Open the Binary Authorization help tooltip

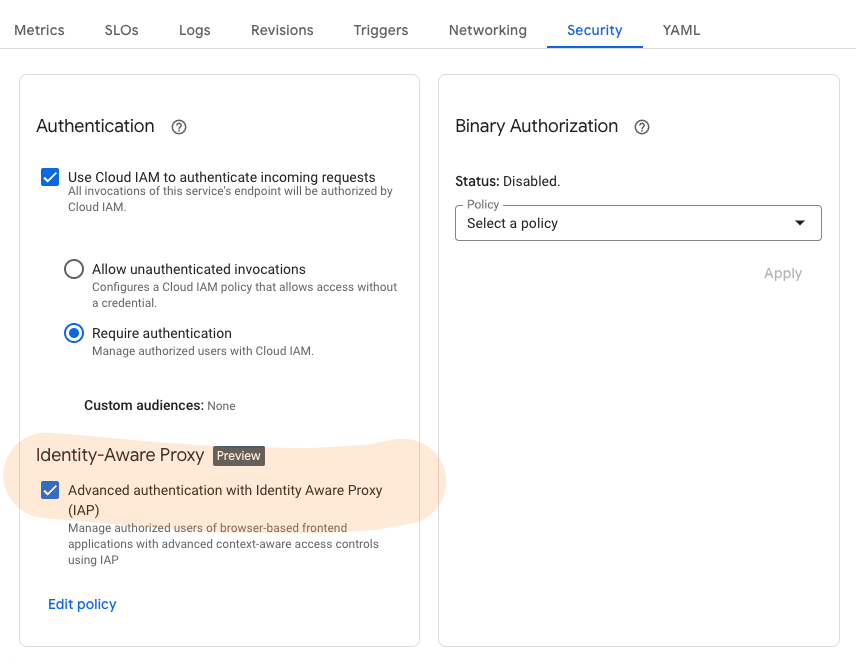[641, 127]
